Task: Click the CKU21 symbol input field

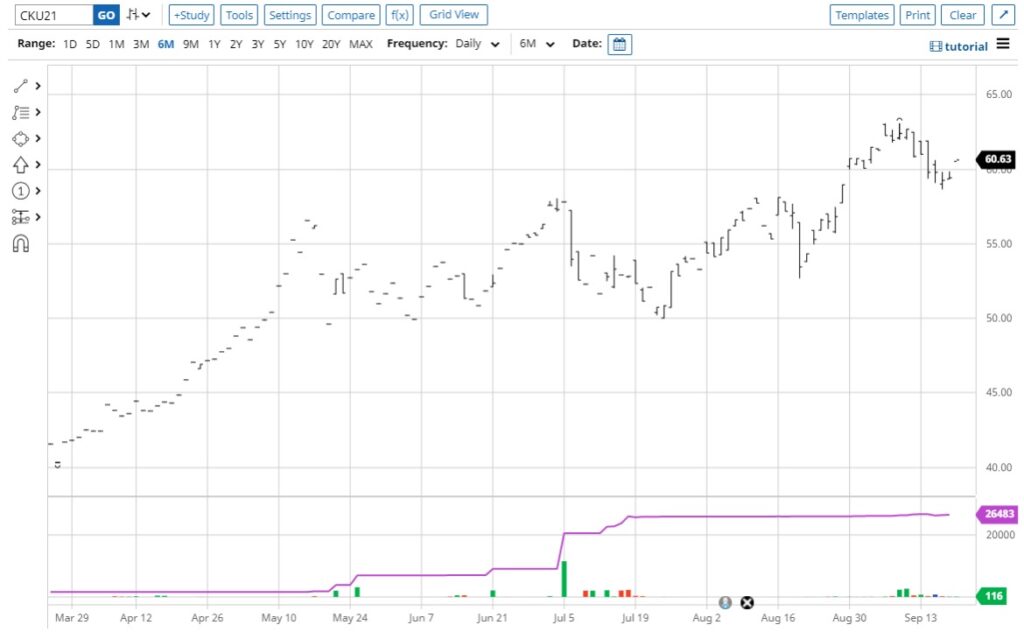Action: pyautogui.click(x=54, y=14)
